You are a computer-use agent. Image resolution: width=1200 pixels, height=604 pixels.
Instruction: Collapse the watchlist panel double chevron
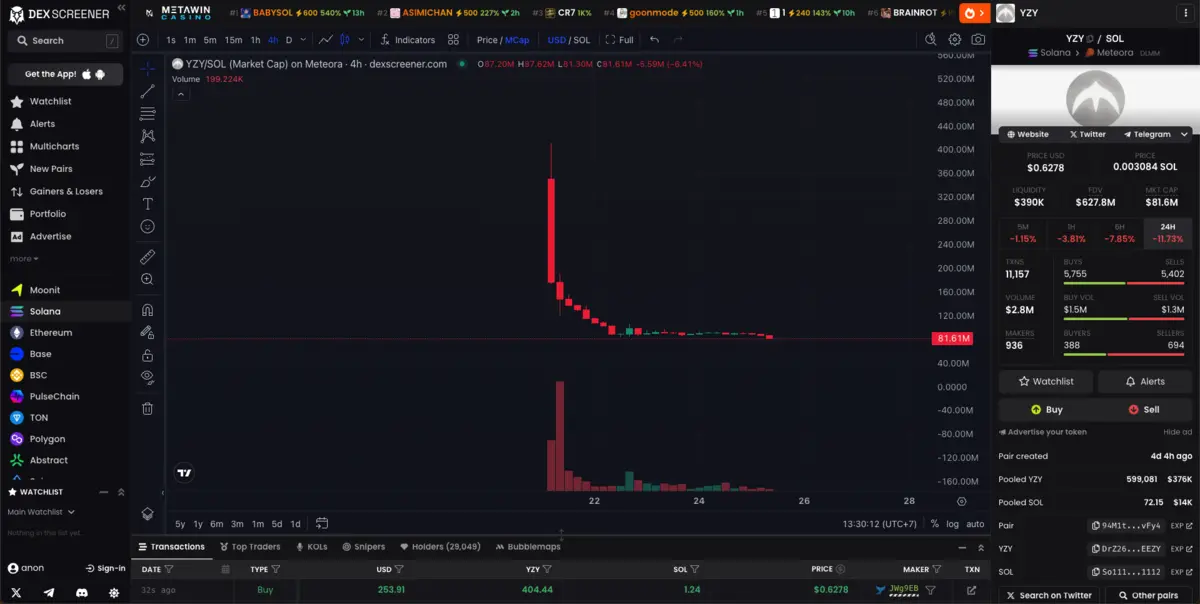(121, 492)
